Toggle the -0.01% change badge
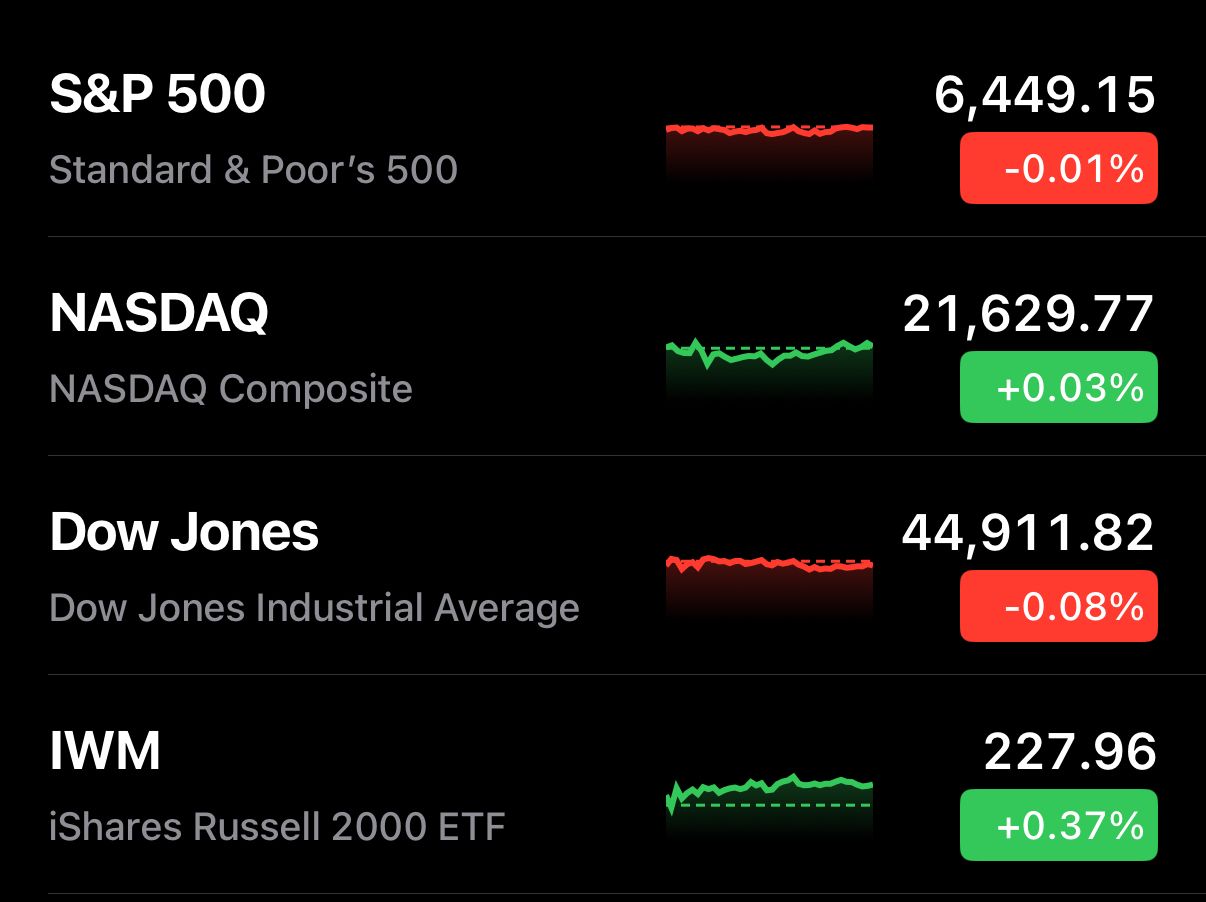 tap(1059, 168)
